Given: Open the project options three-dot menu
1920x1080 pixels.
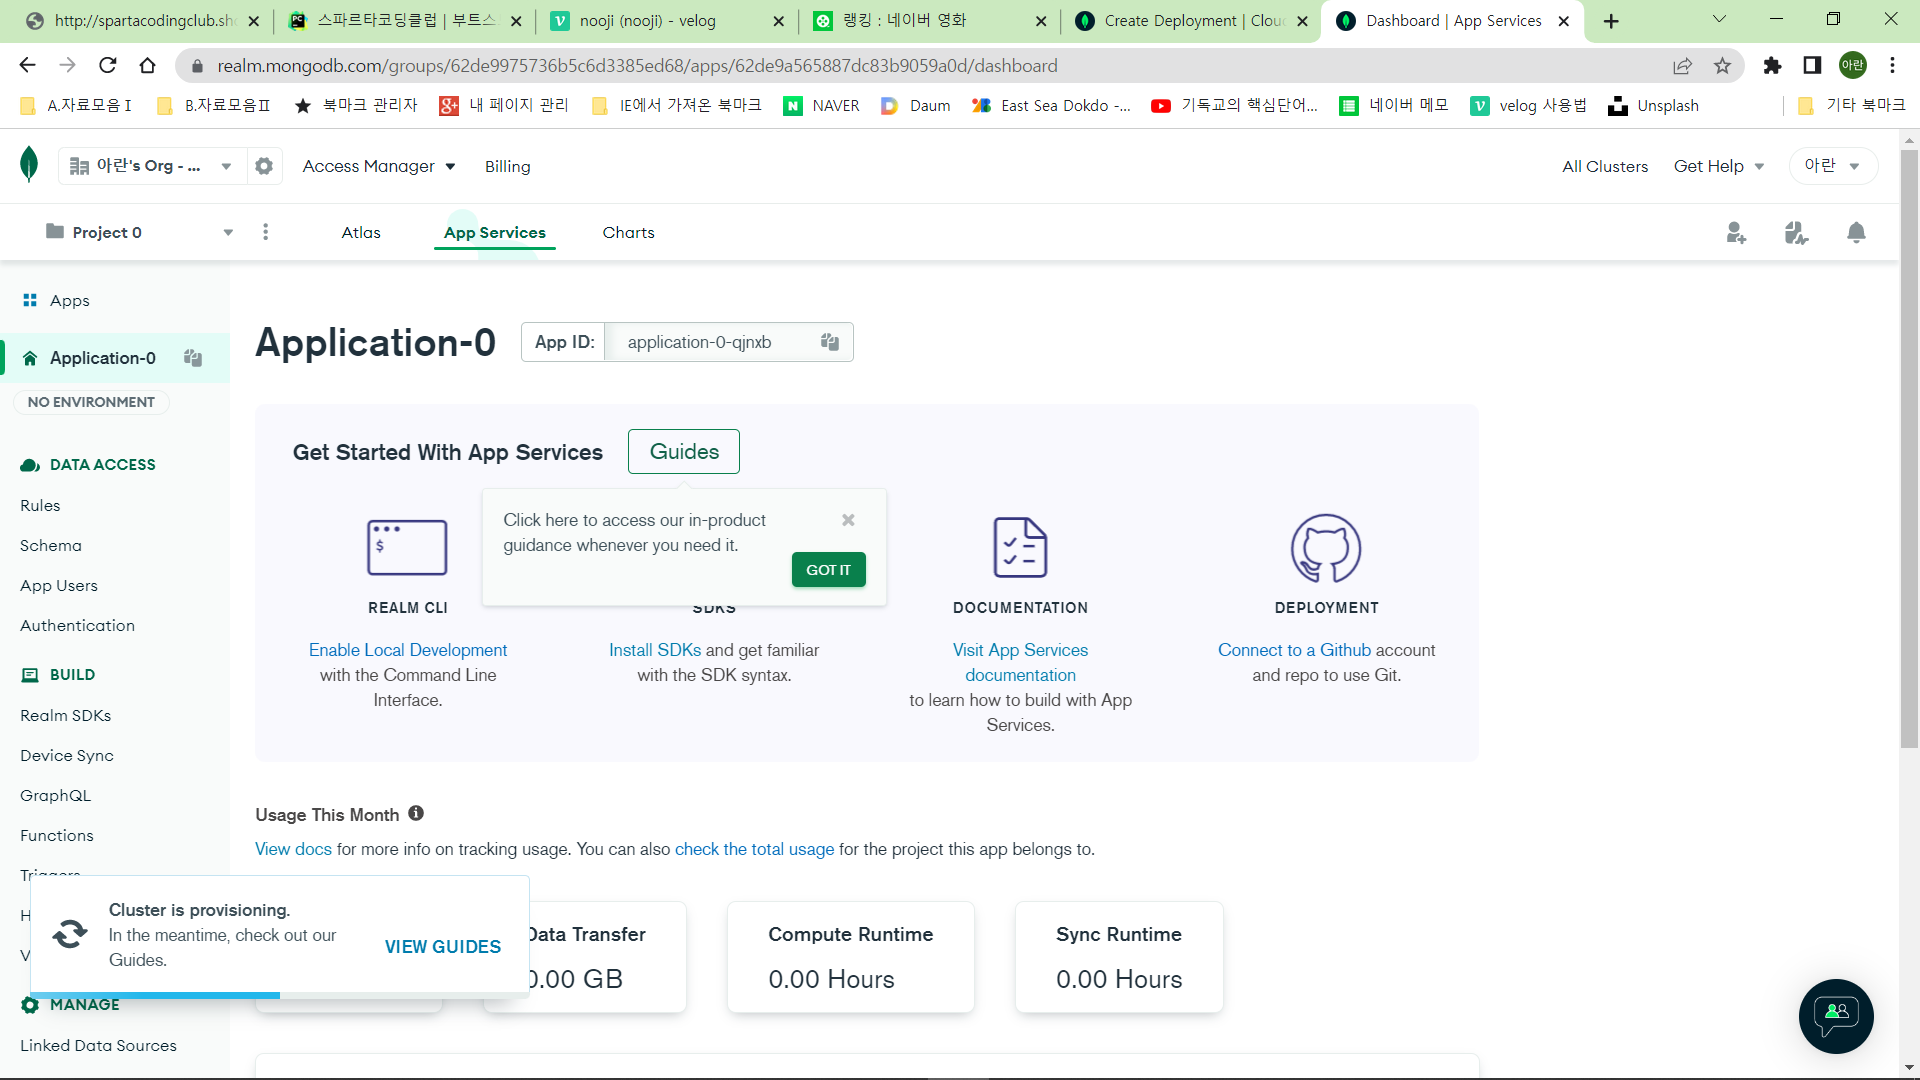Looking at the screenshot, I should click(265, 232).
